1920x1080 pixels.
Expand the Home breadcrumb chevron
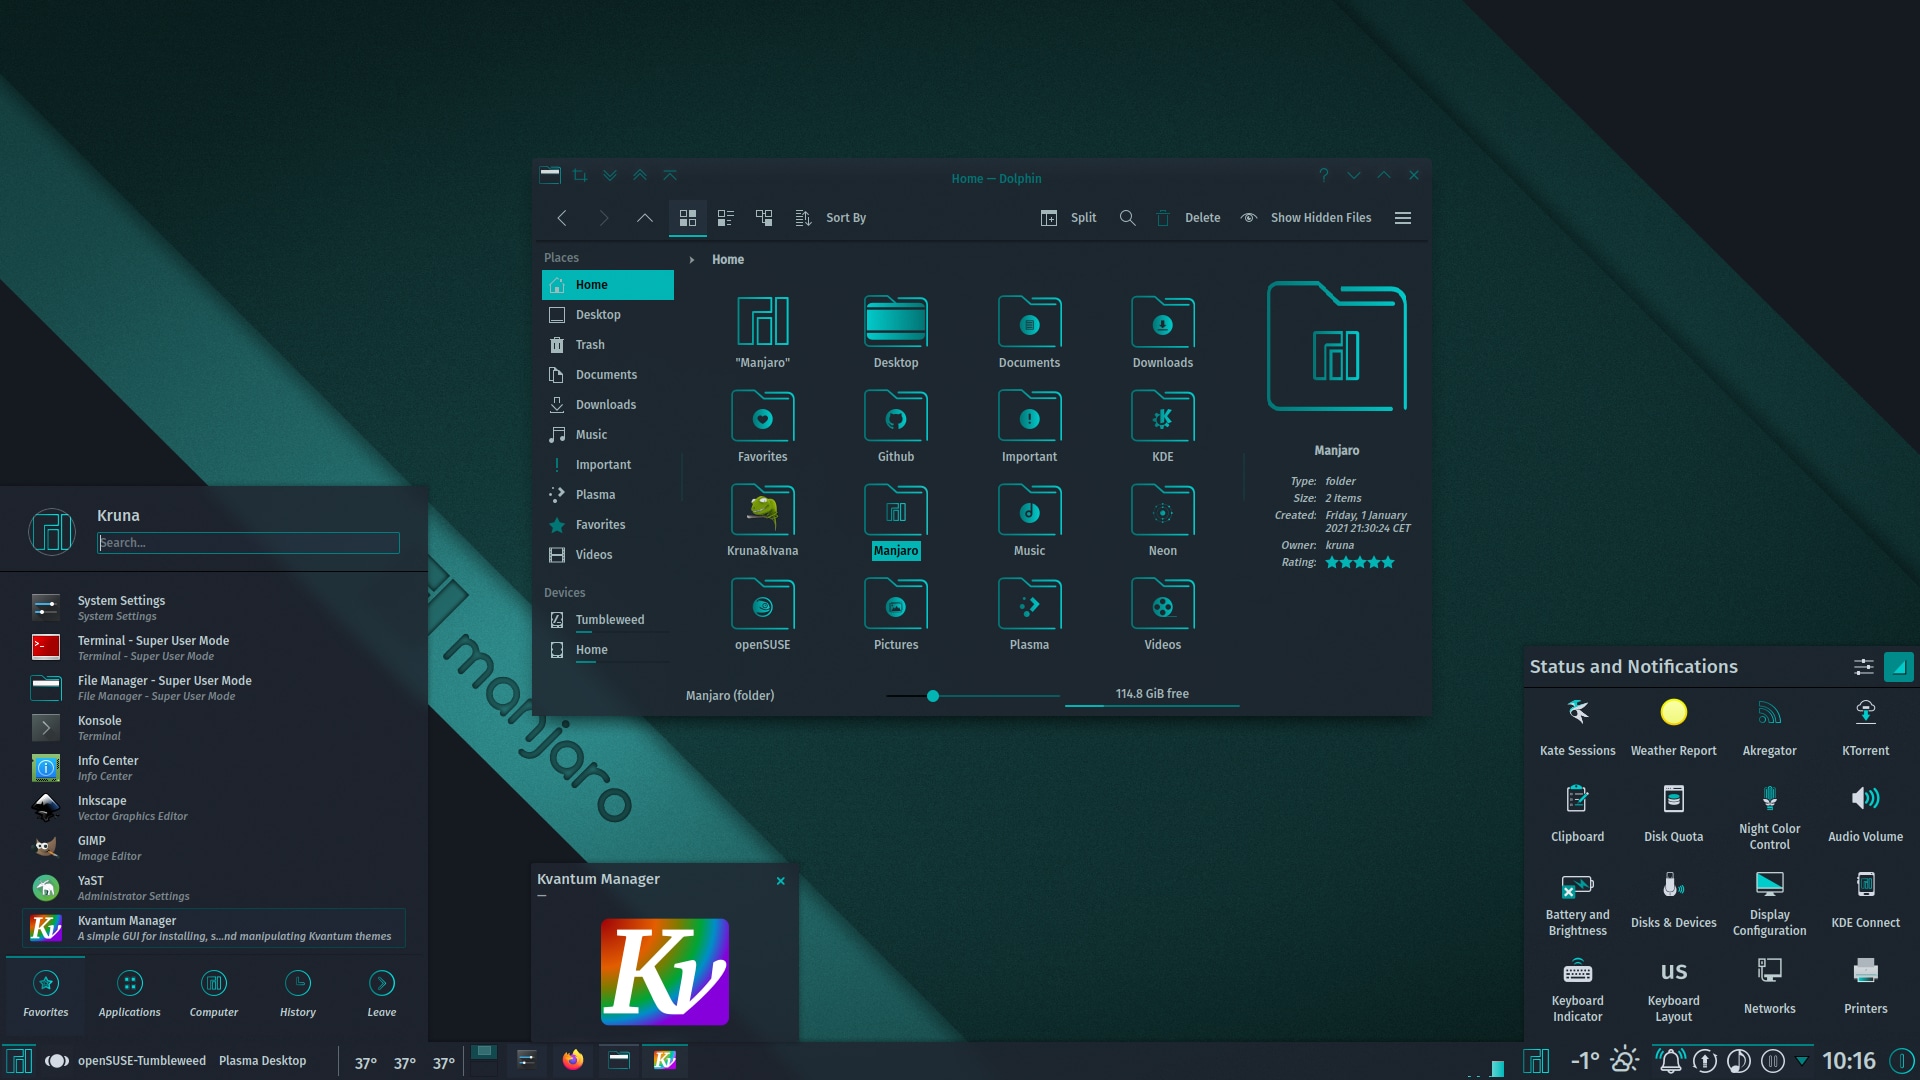click(691, 259)
